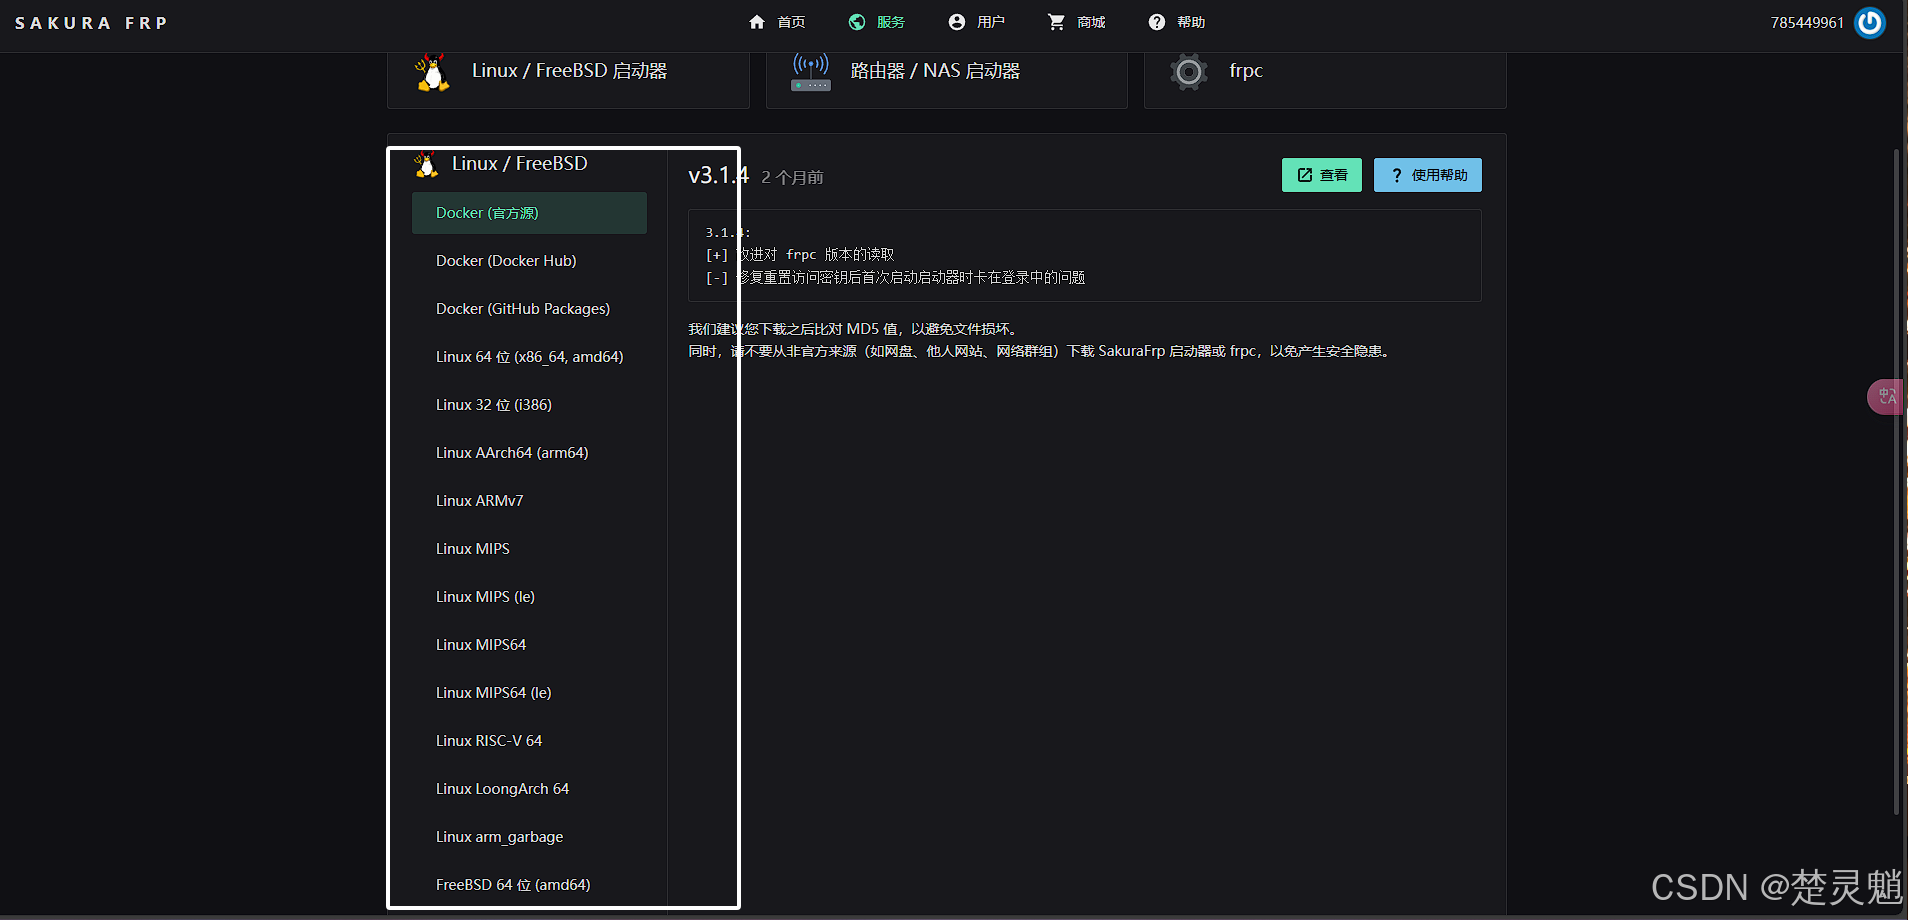The height and width of the screenshot is (920, 1908).
Task: Click the home icon in navbar
Action: click(x=757, y=22)
